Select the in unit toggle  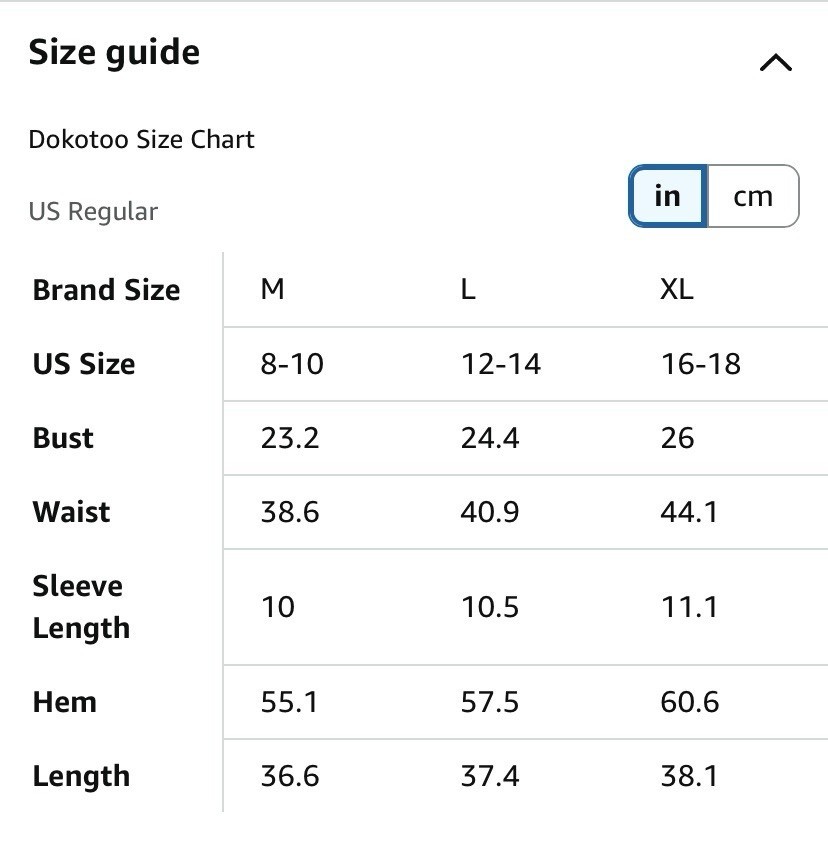pos(668,196)
